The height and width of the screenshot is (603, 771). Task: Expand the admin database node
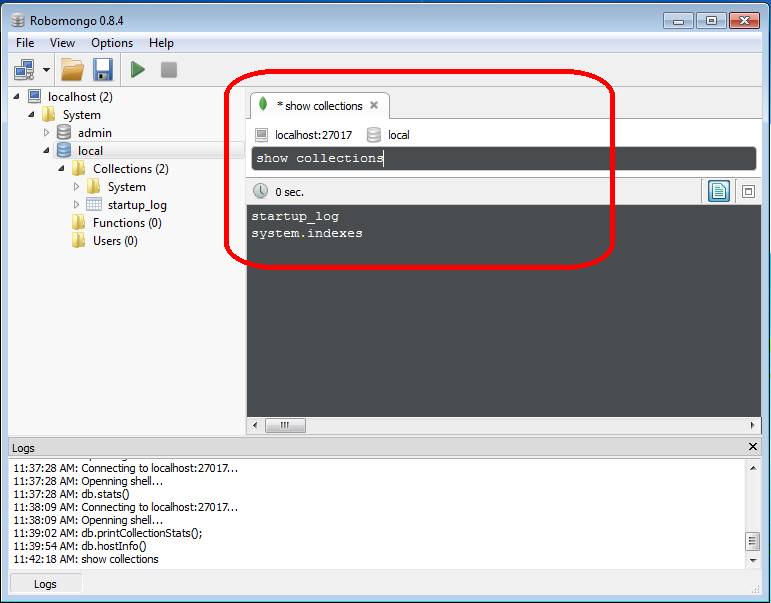pos(46,133)
